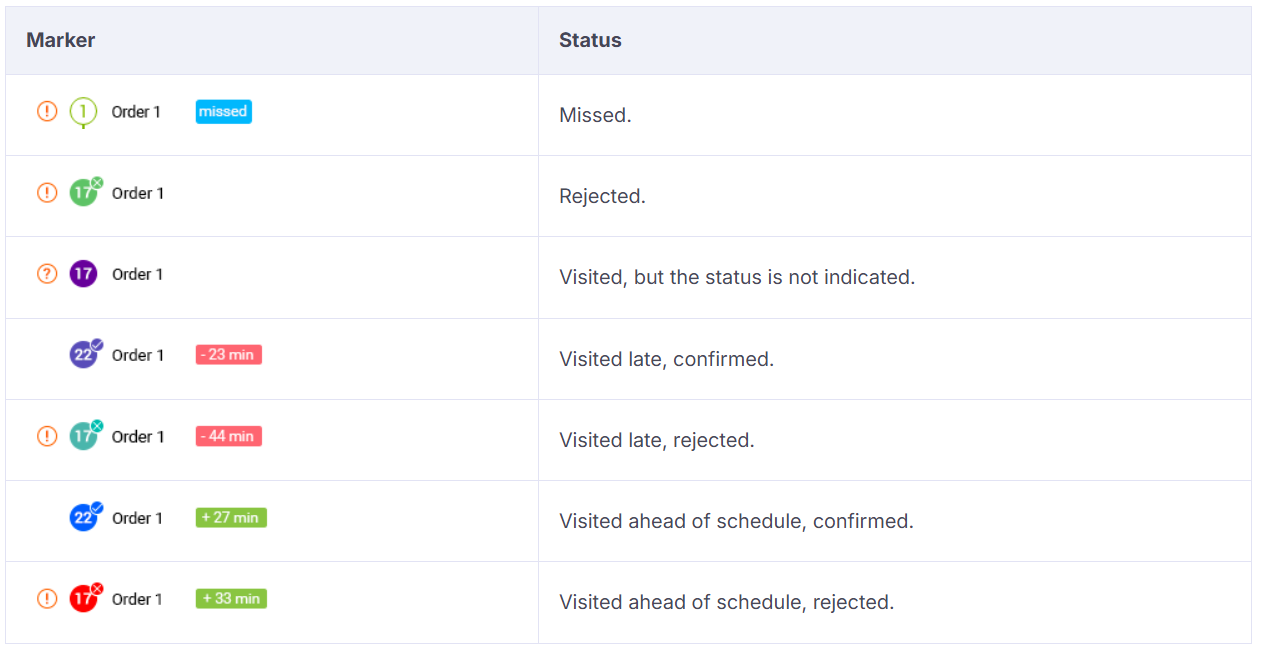Click the "Visited late, confirmed." status text

coord(666,359)
